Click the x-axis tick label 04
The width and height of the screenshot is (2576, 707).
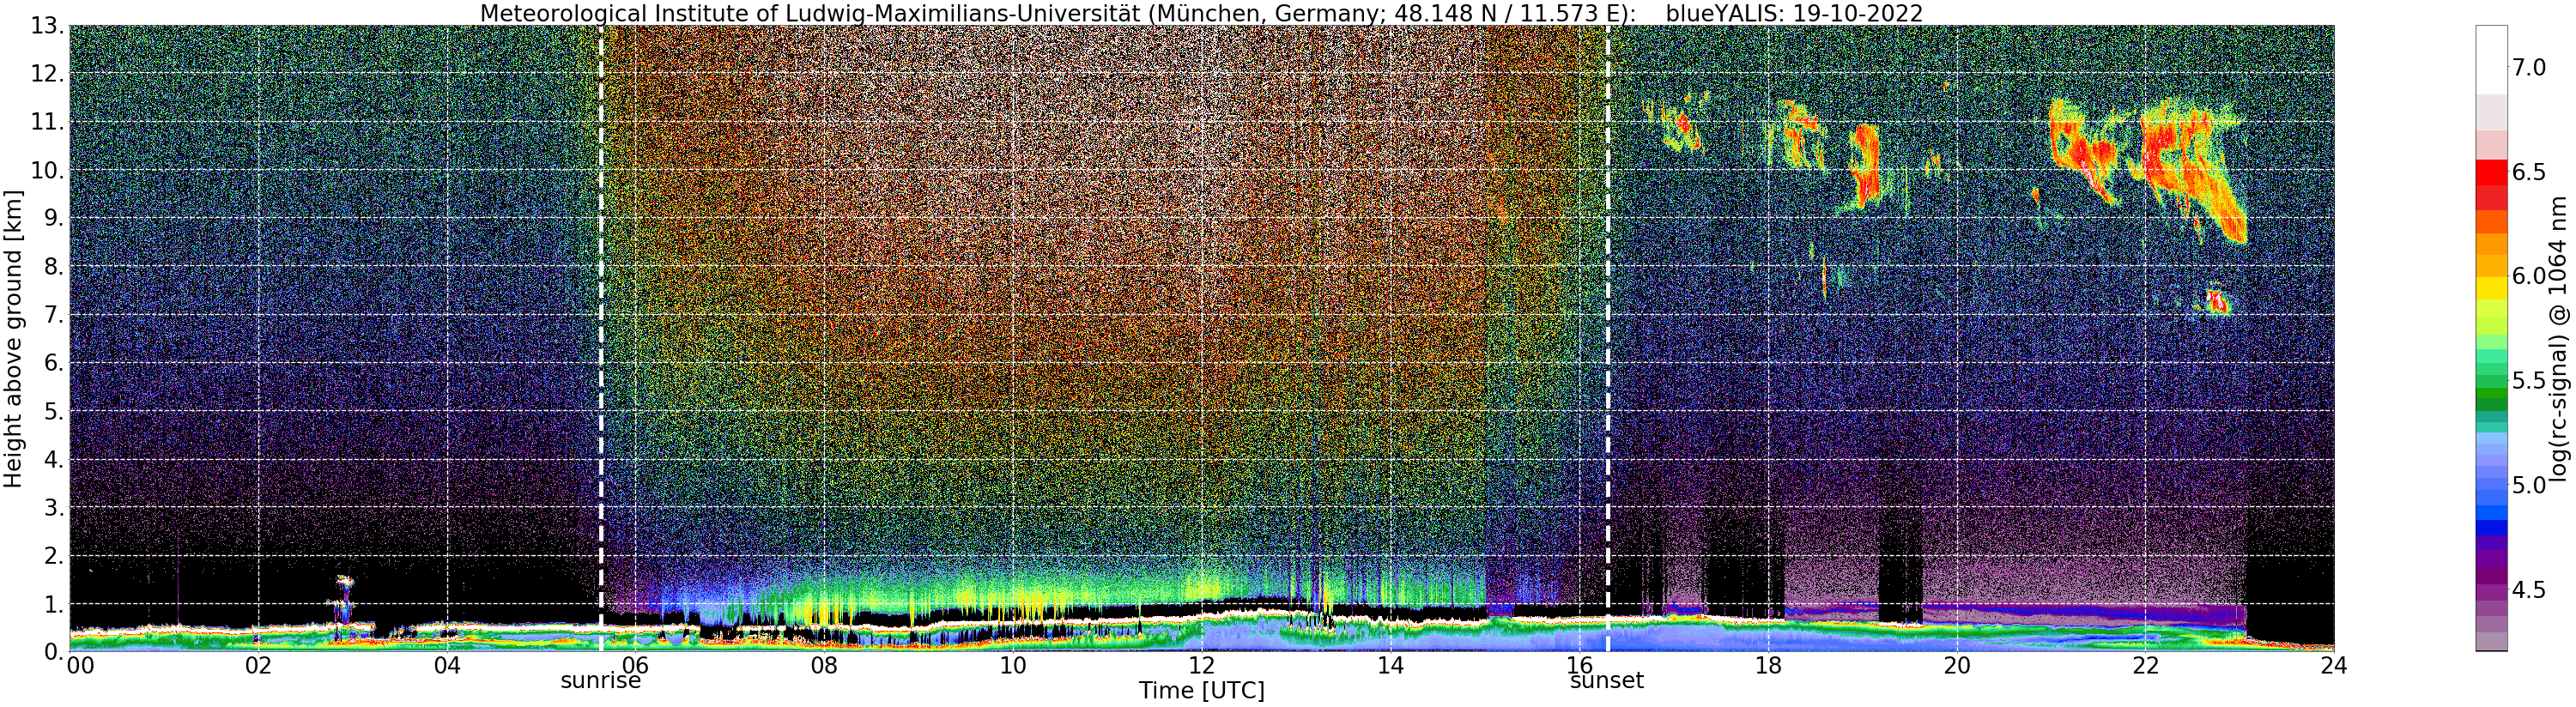447,665
